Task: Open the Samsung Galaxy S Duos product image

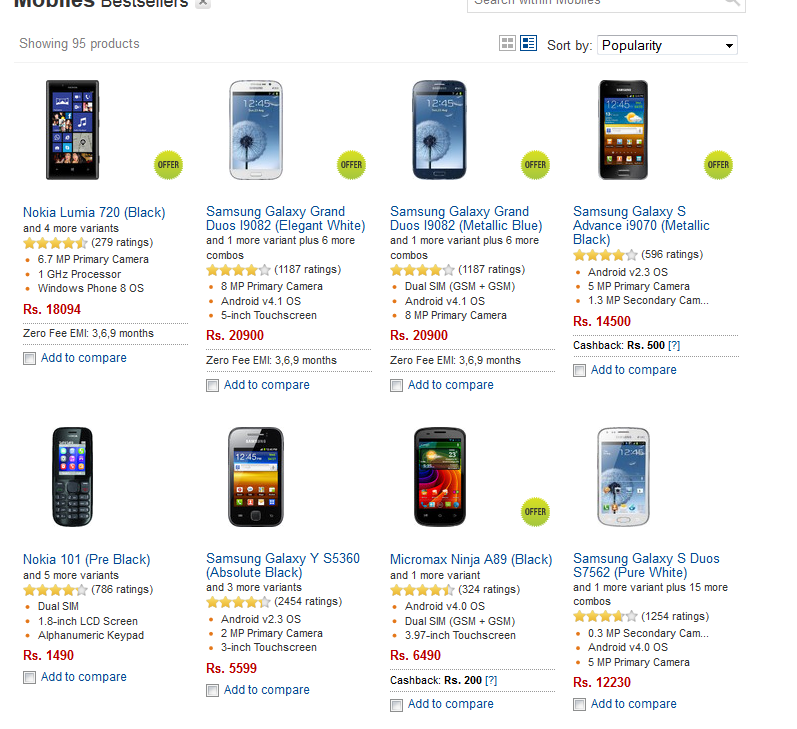Action: (x=623, y=477)
